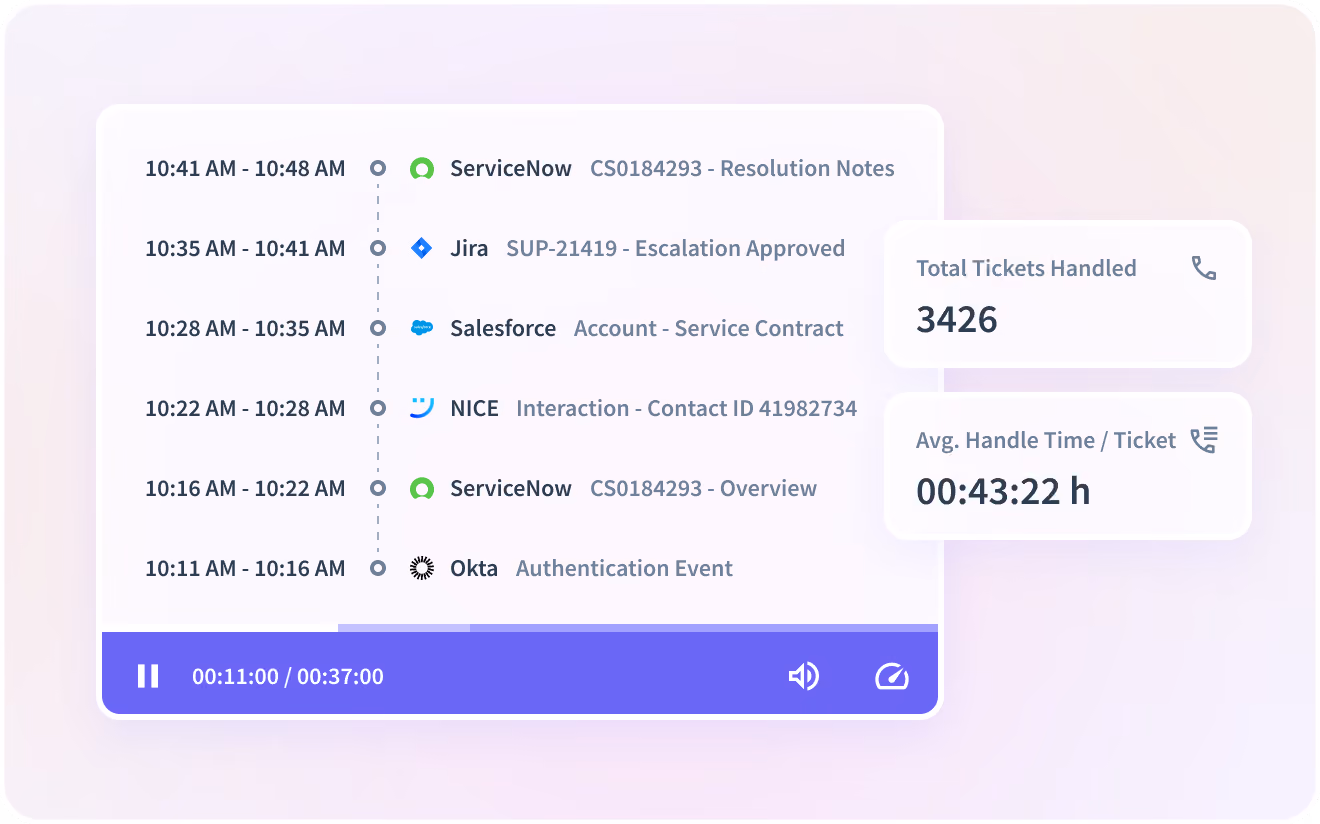
Task: Click the Salesforce app name
Action: point(503,328)
